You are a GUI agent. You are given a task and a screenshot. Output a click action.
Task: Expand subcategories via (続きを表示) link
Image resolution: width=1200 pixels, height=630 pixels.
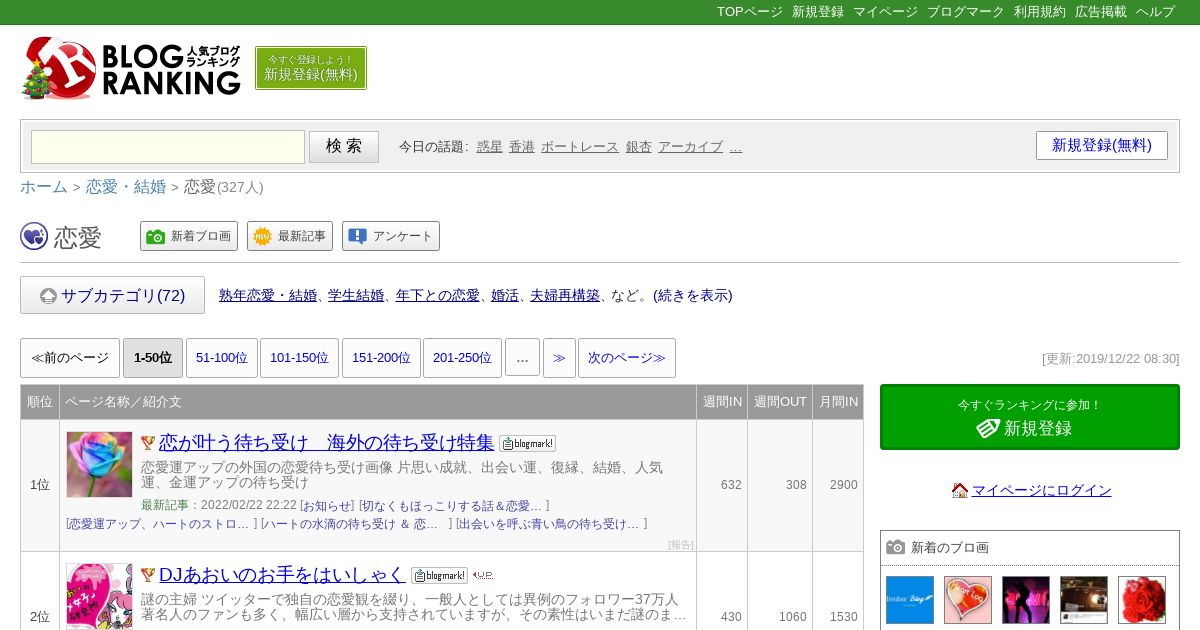coord(693,295)
